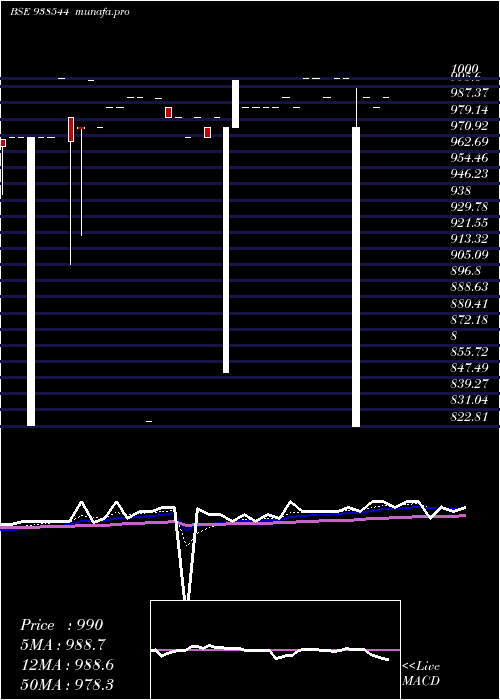The image size is (500, 700).
Task: Click the munafa.pro label
Action: point(103,12)
